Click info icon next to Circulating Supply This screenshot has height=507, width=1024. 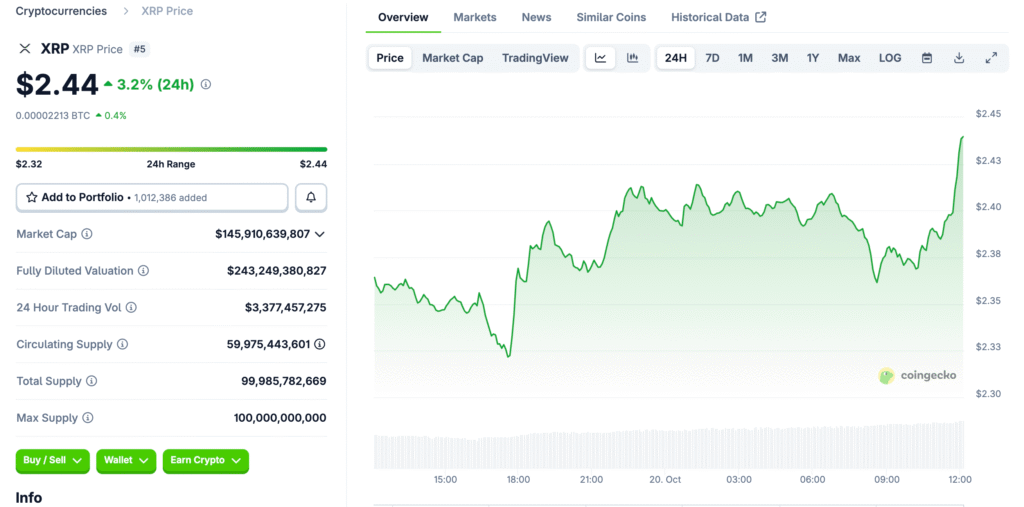123,344
